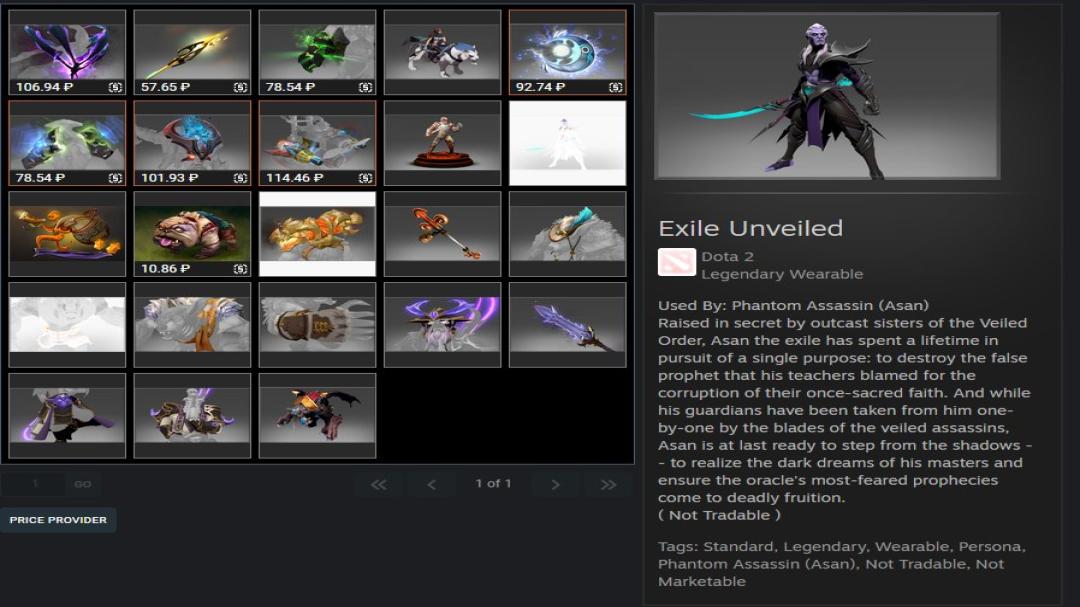Choose the purple crystal sword item
Viewport: 1080px width, 607px height.
pos(568,325)
